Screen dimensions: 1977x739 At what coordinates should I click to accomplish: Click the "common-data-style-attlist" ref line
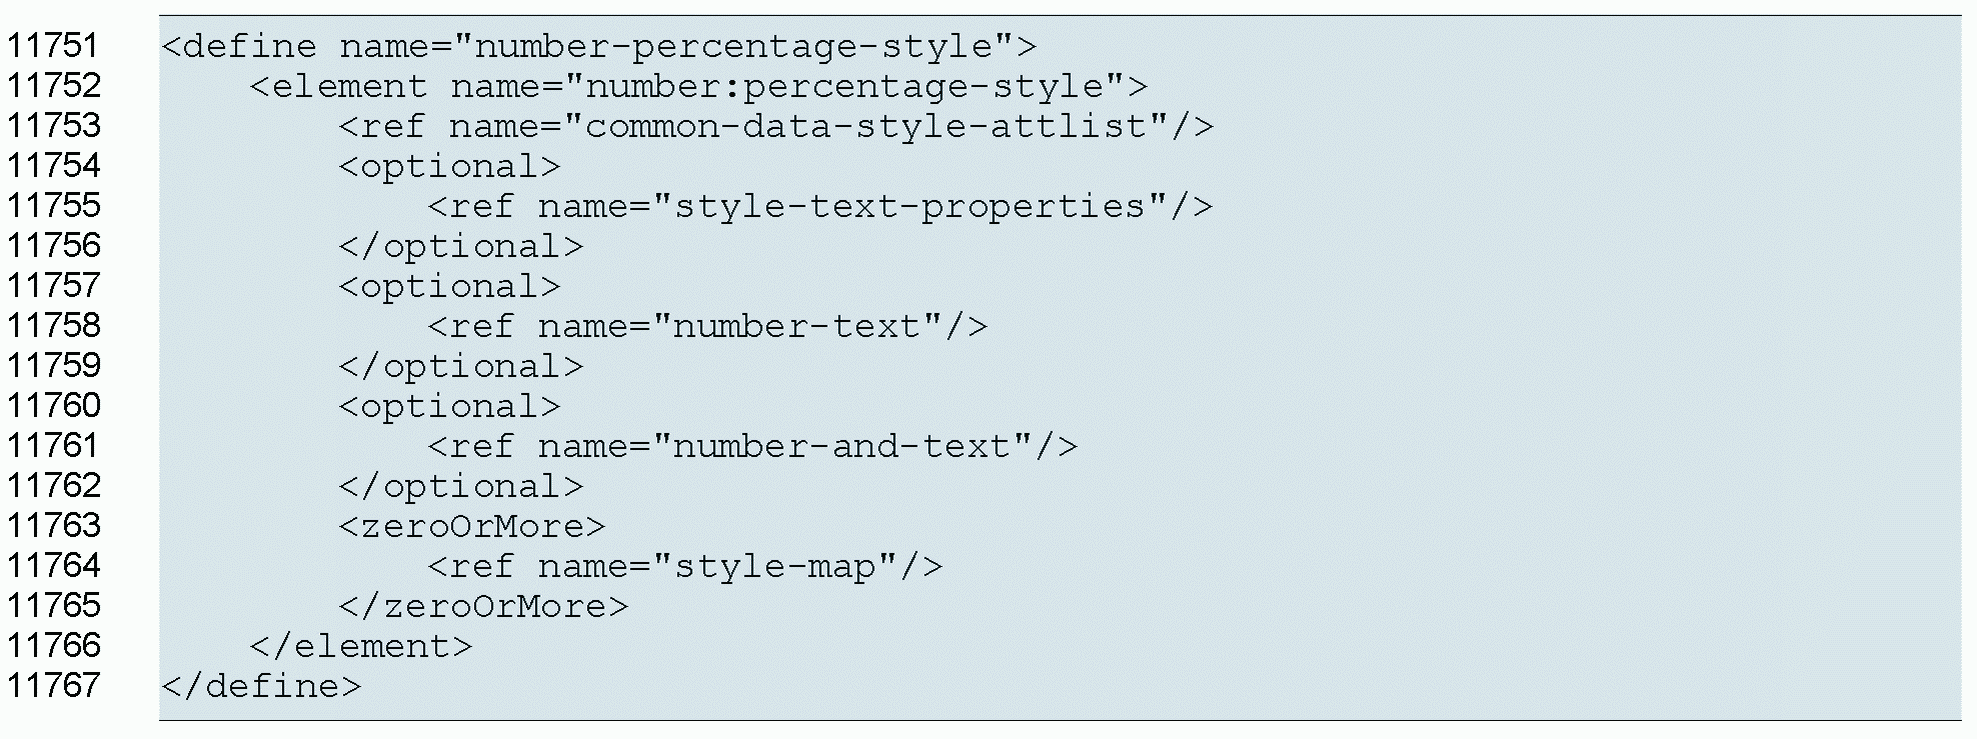coord(775,126)
